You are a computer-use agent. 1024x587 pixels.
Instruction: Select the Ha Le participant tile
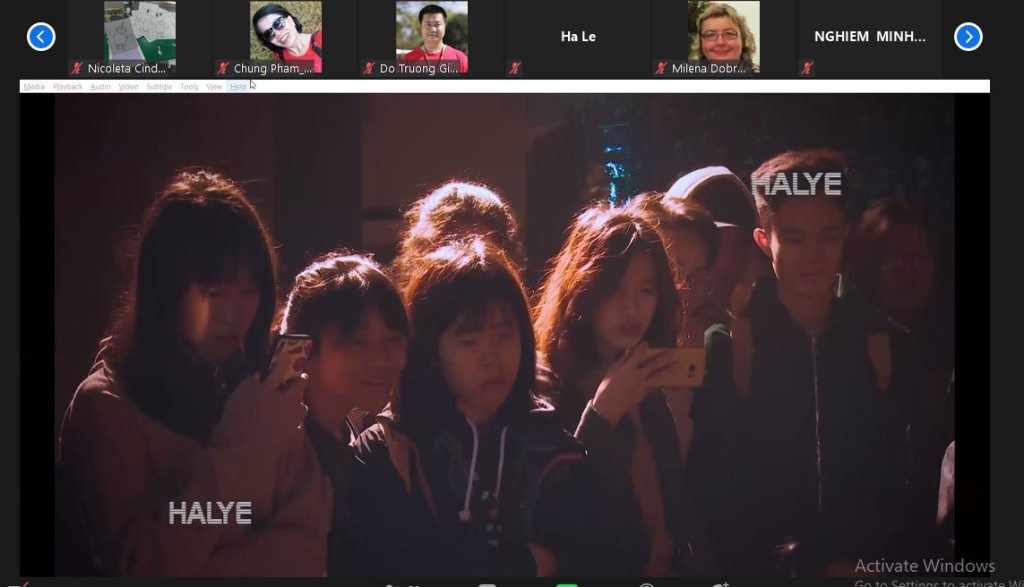578,37
